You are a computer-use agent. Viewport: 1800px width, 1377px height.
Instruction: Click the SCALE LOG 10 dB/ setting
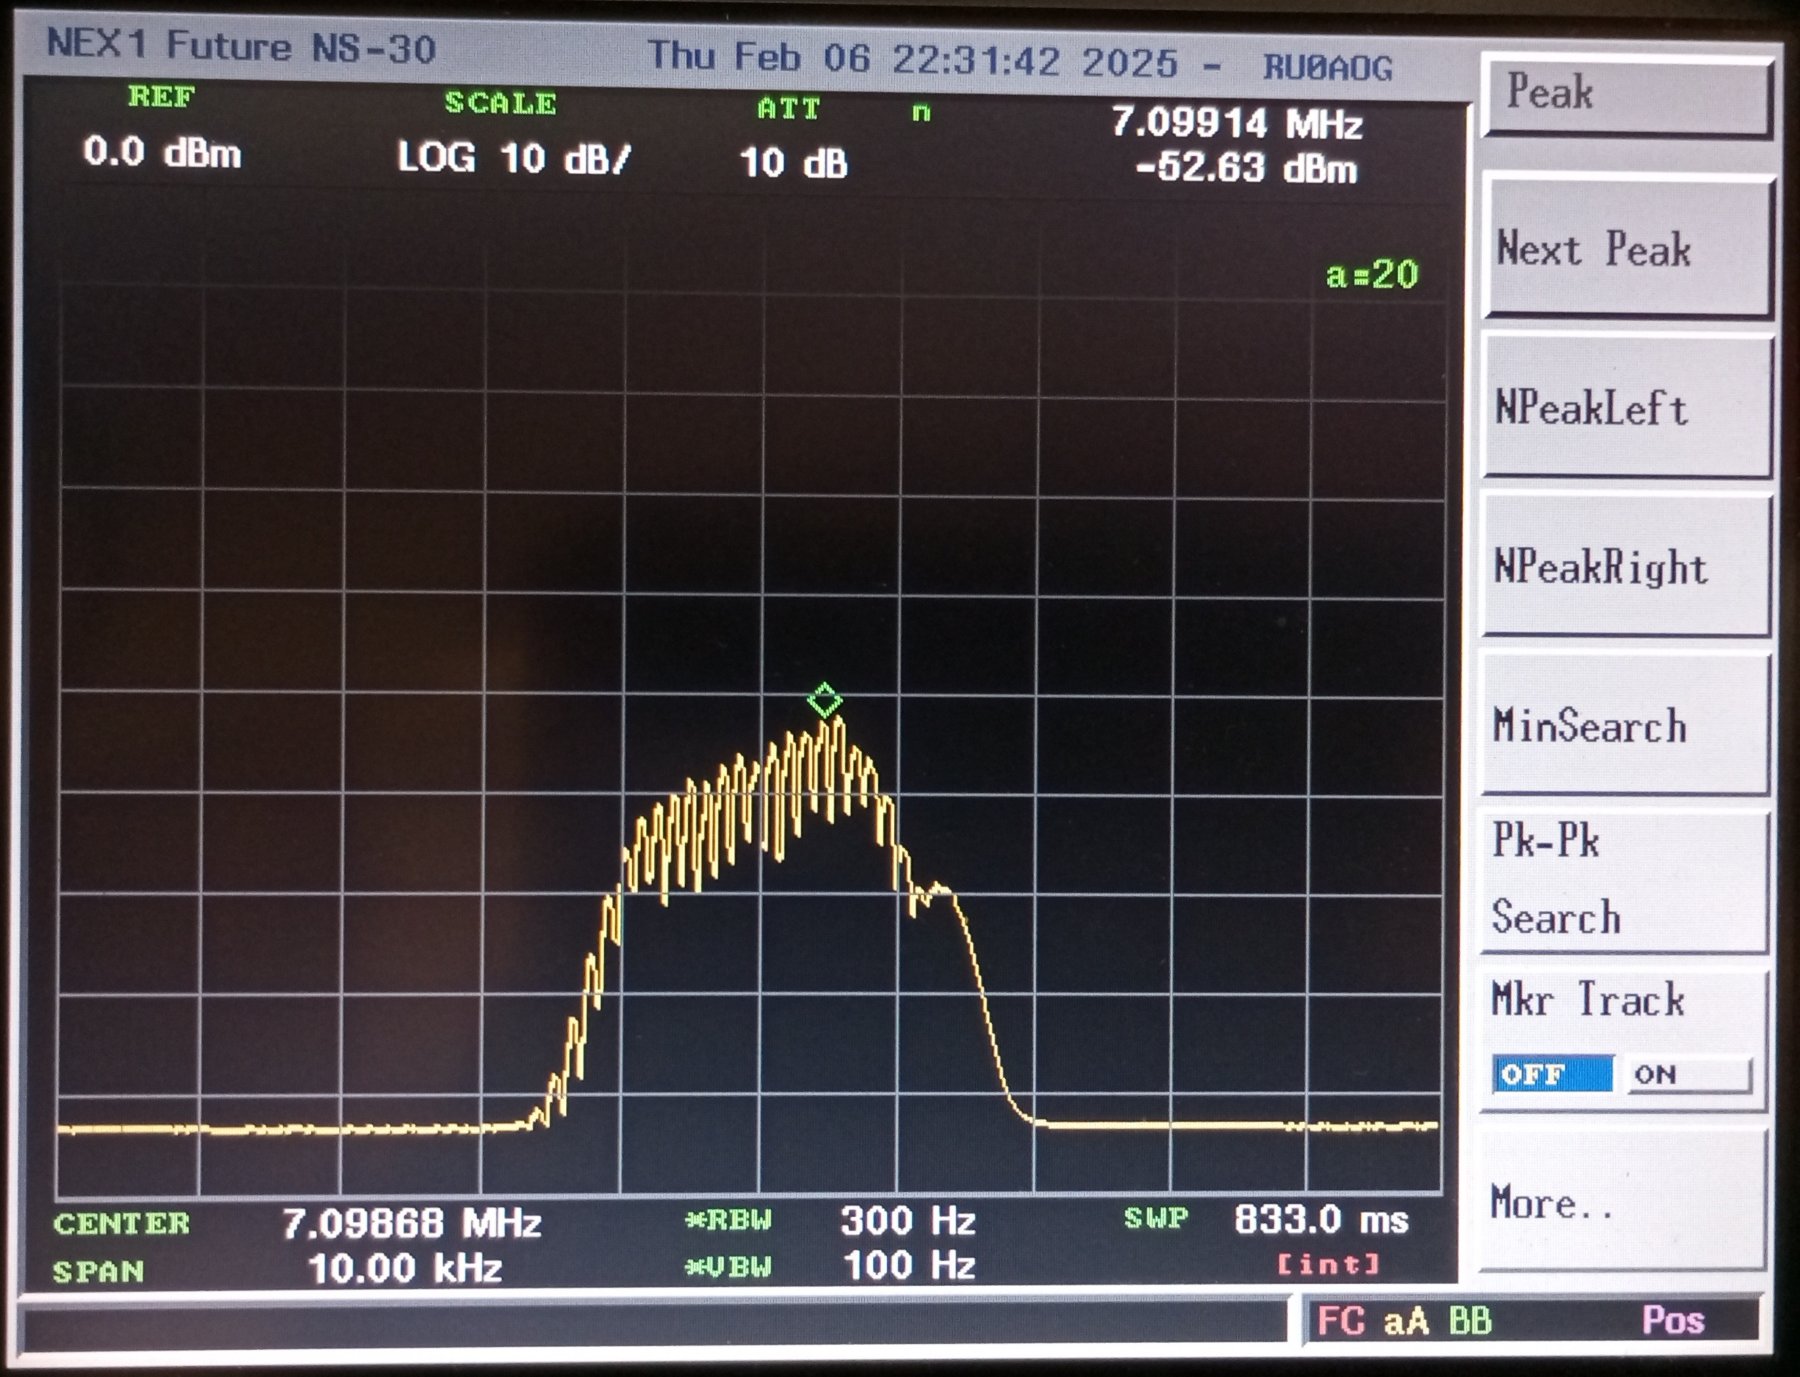pyautogui.click(x=514, y=158)
